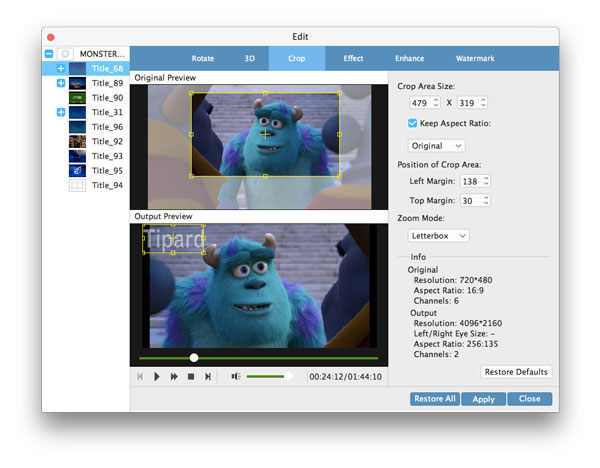Mute audio with the speaker icon
The width and height of the screenshot is (600, 468).
[x=236, y=377]
